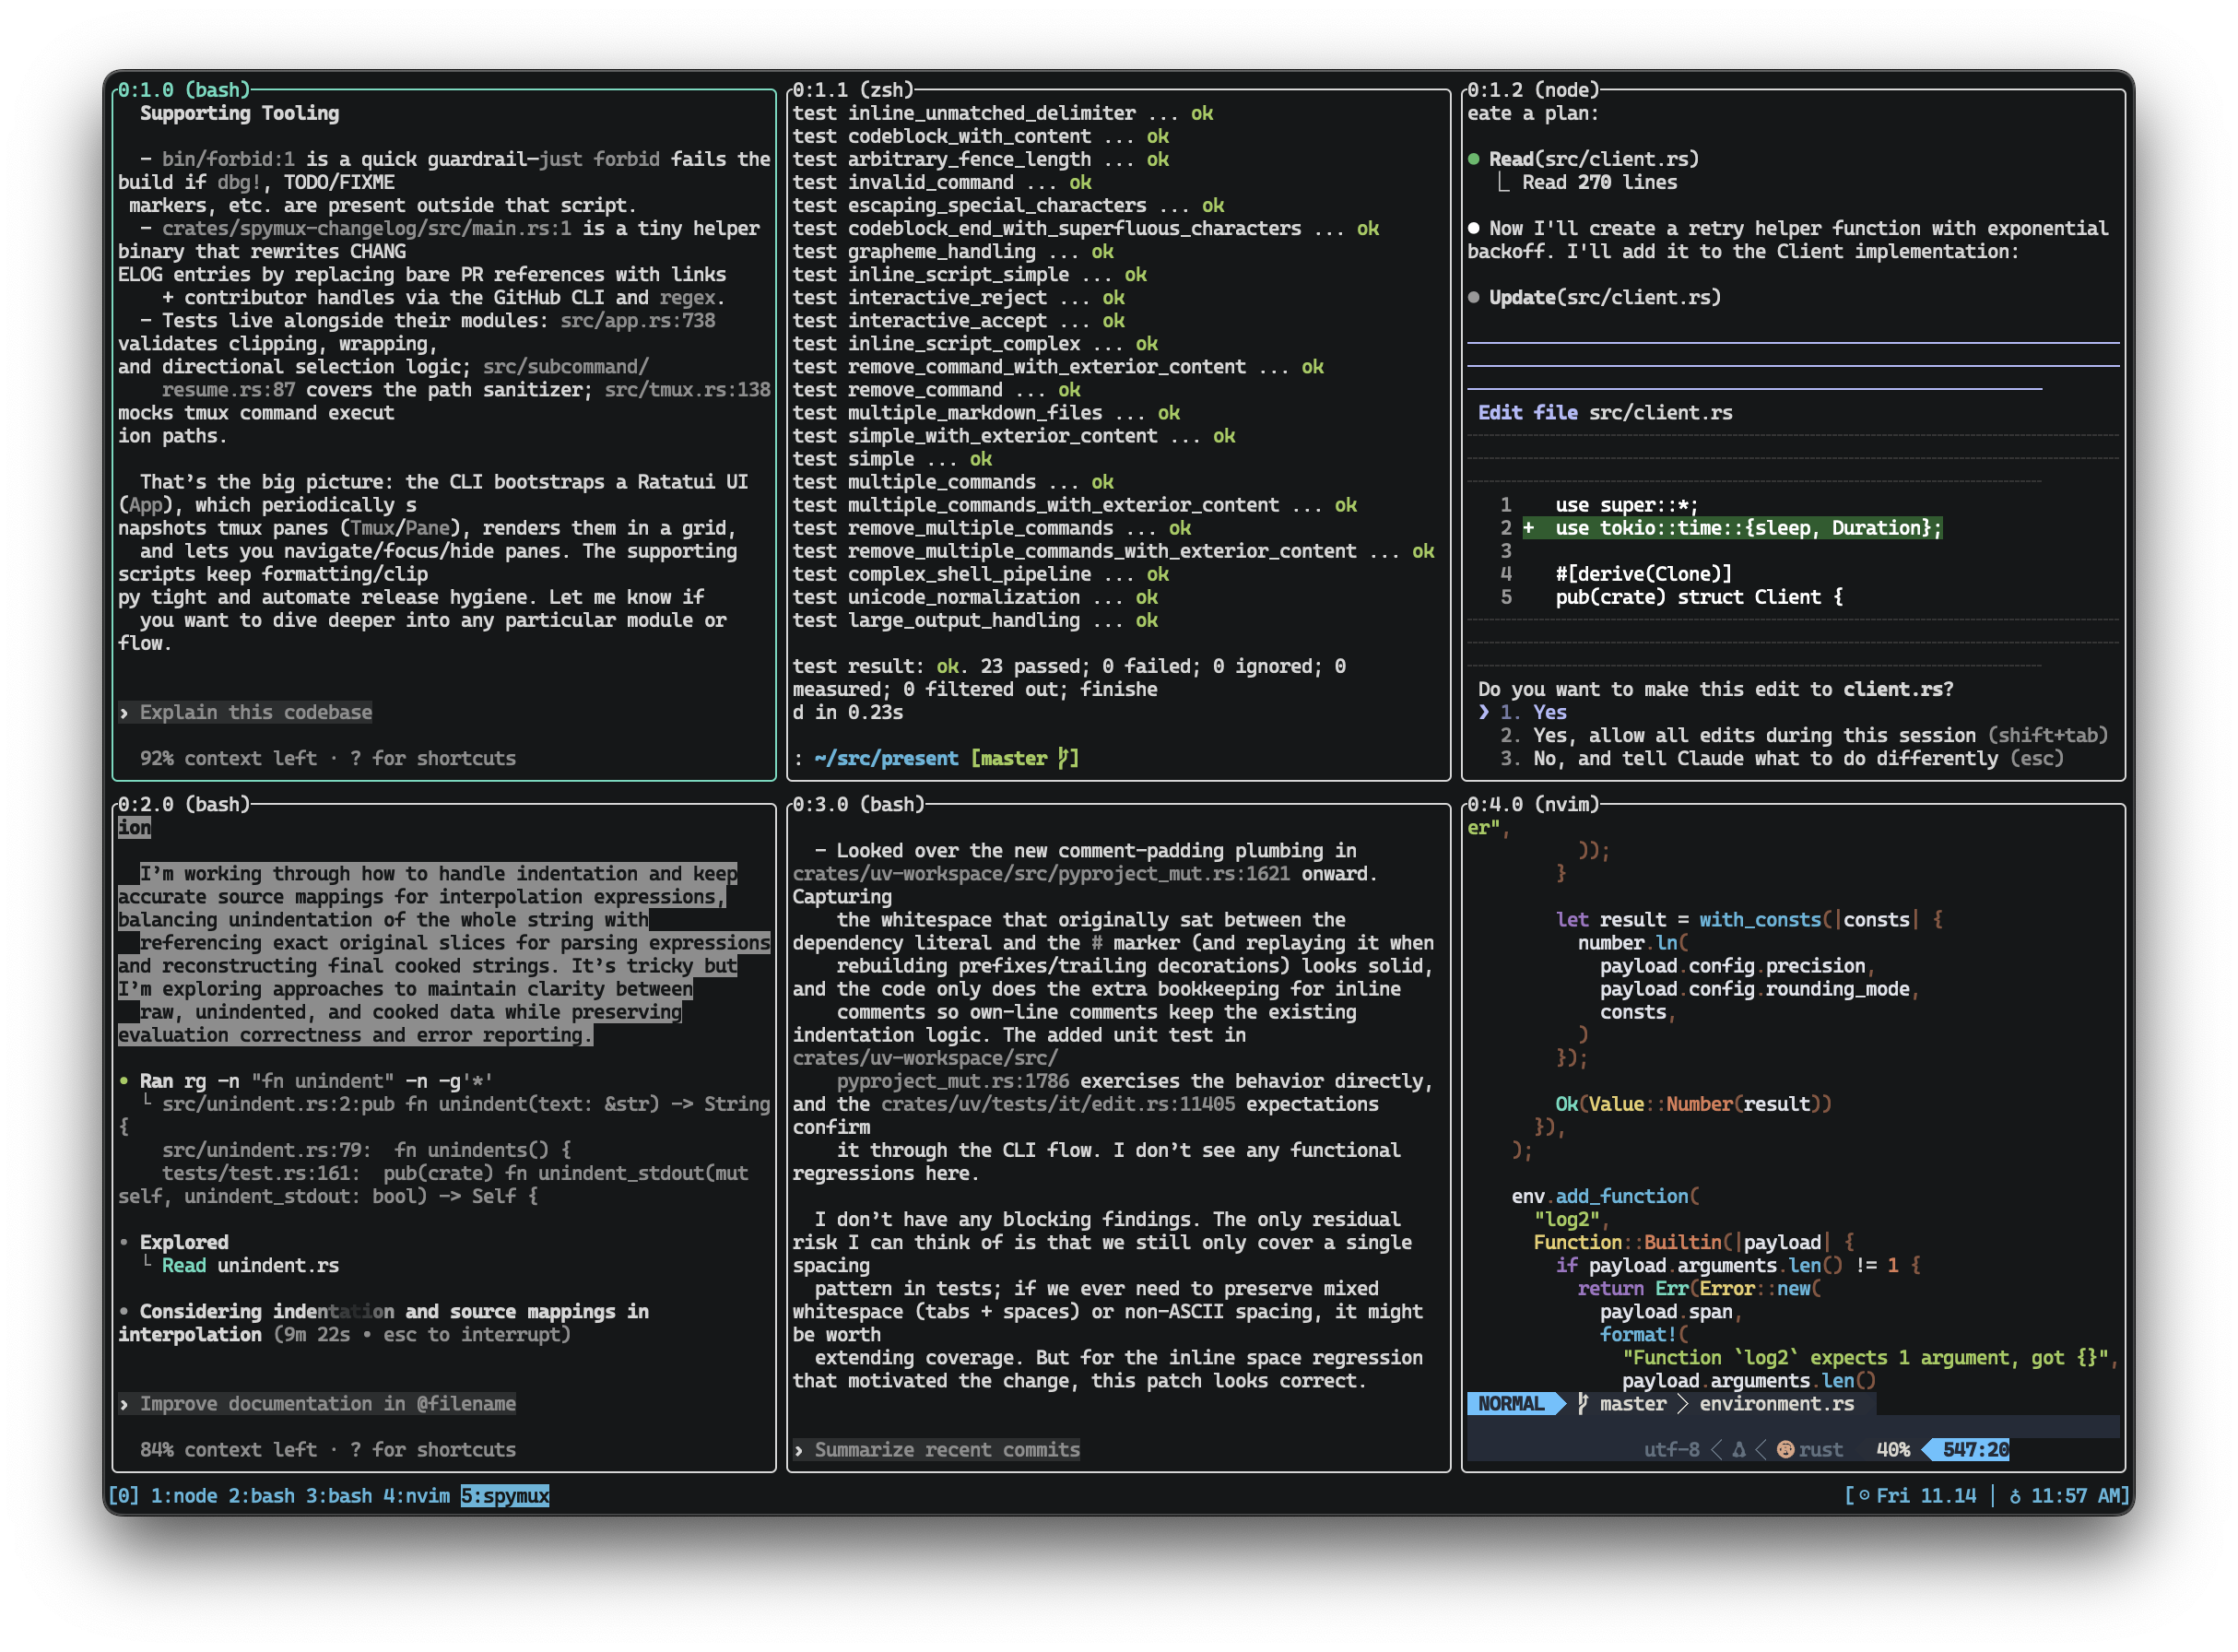Screen dimensions: 2238x1652
Task: Click the git branch icon beside master in nvim
Action: 1582,1404
